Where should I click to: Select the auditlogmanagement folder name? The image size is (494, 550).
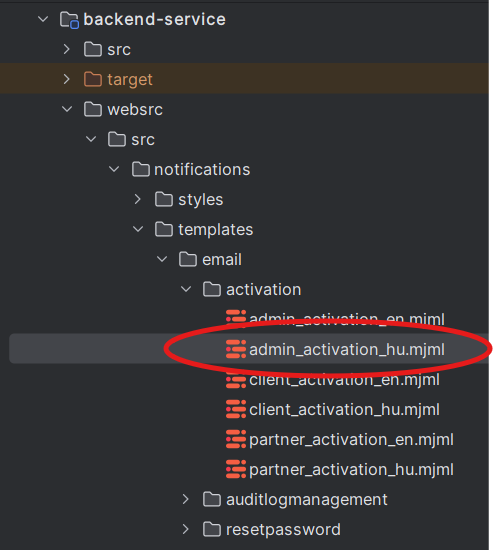[x=307, y=500]
